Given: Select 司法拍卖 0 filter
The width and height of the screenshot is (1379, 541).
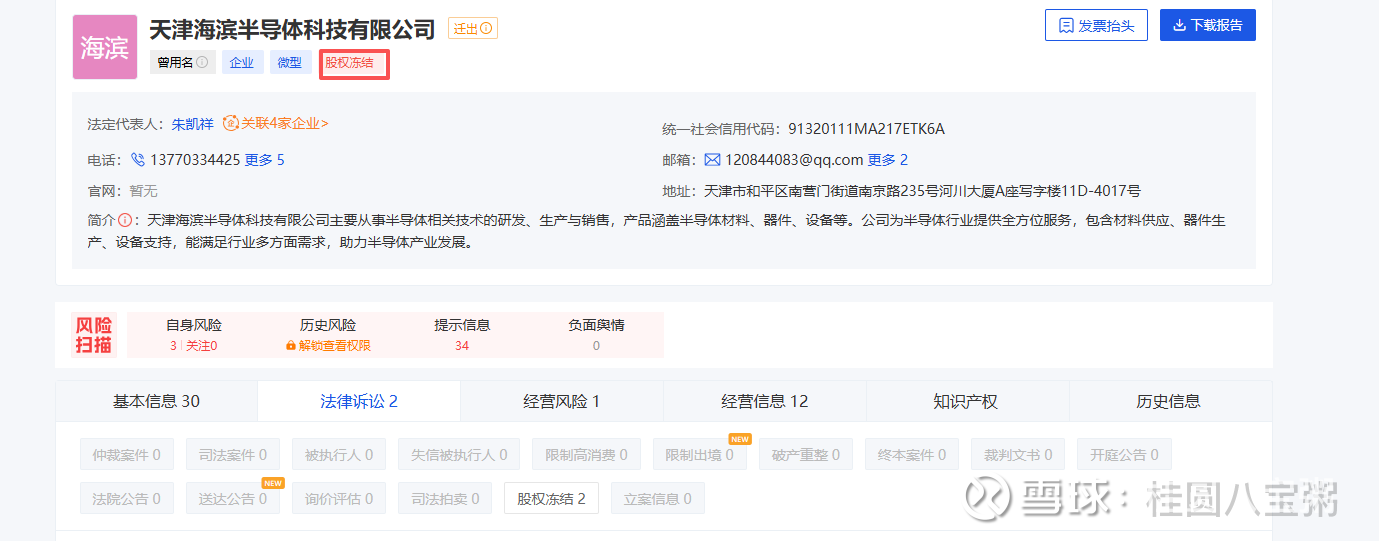Looking at the screenshot, I should [x=445, y=498].
